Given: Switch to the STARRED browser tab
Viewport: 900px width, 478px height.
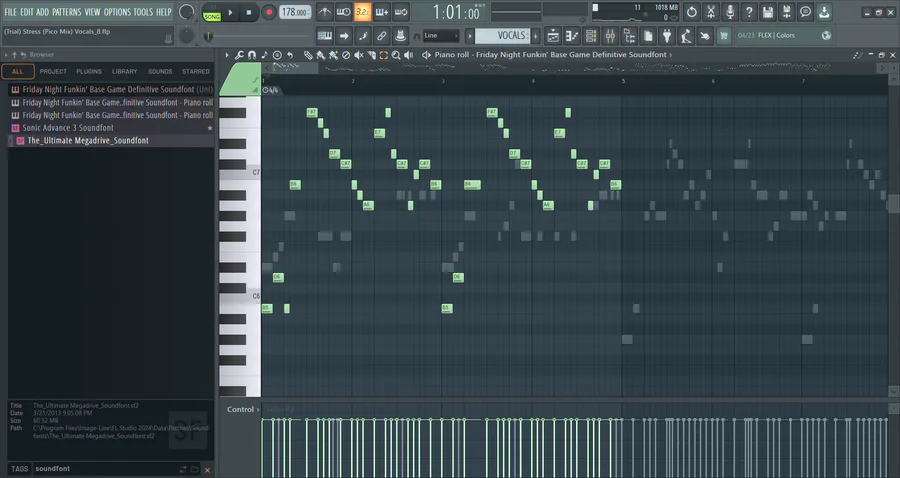Looking at the screenshot, I should pos(196,72).
